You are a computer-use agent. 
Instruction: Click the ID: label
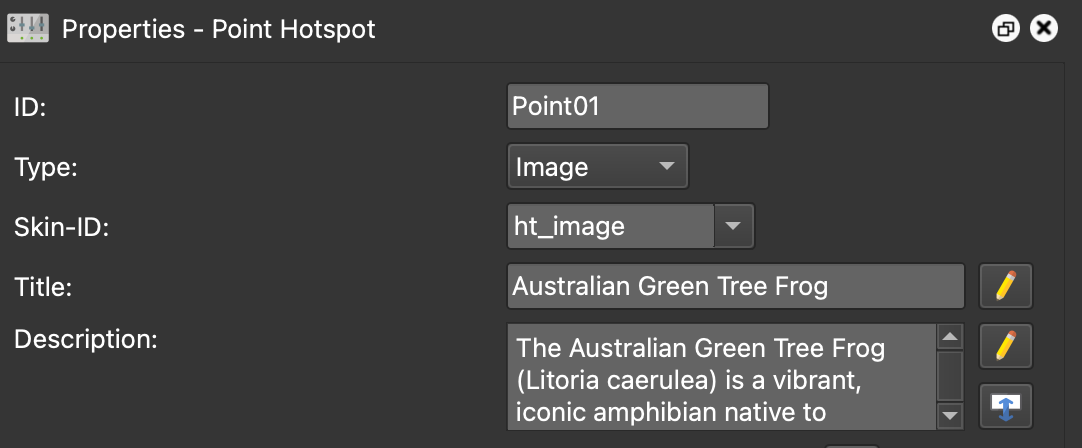(30, 107)
